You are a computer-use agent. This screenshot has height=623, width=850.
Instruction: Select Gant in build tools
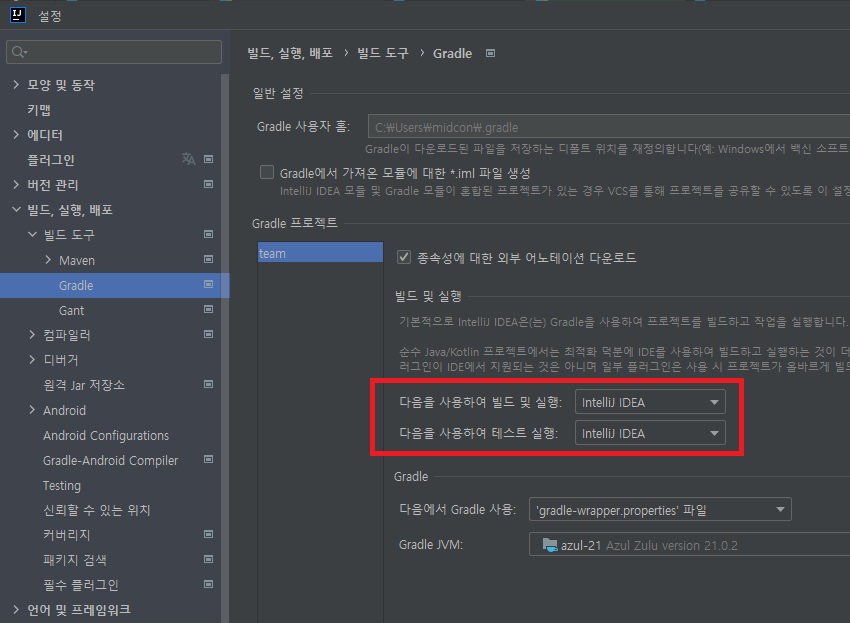[x=71, y=310]
